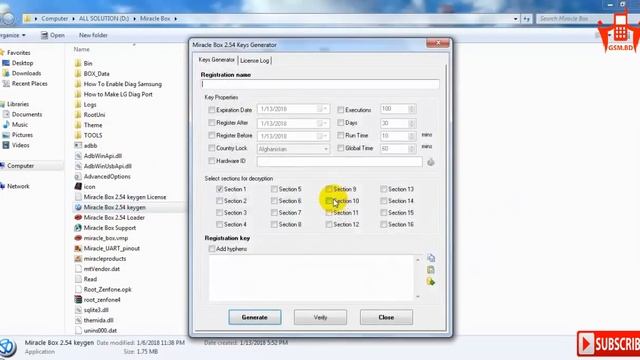
Task: Click the Registration key text area
Action: coord(312,278)
